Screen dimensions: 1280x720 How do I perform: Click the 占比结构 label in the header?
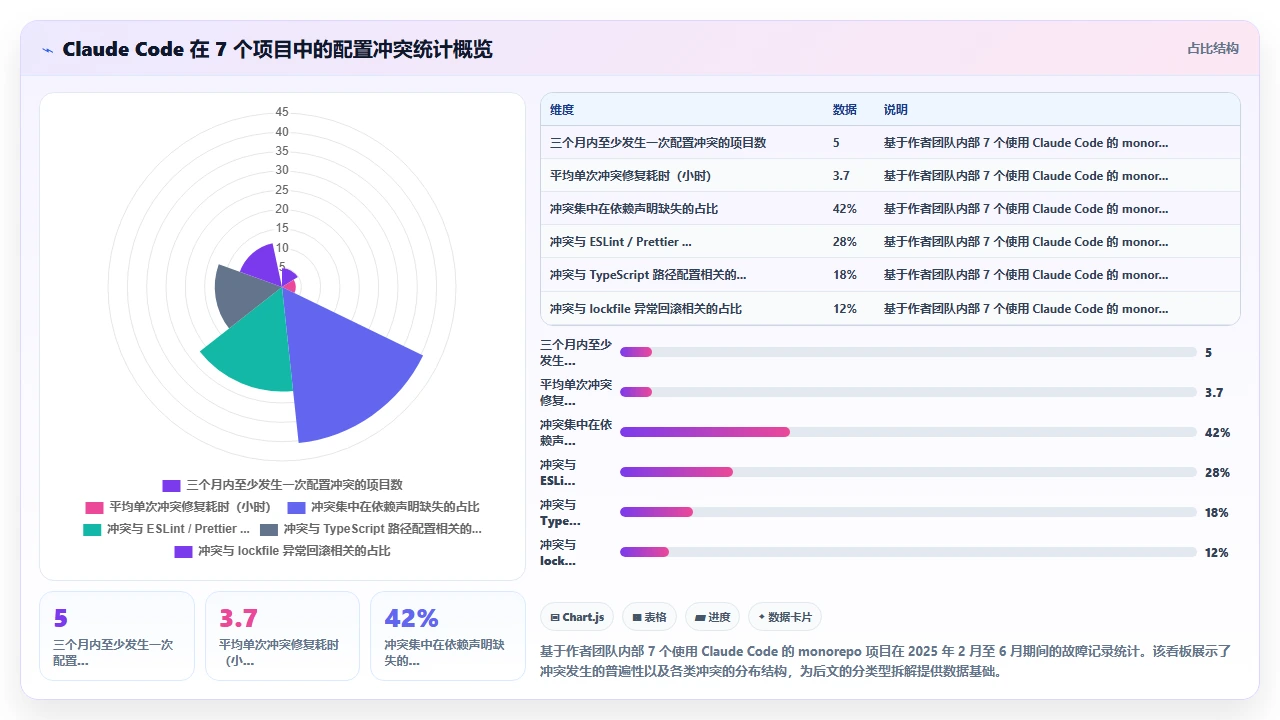(x=1213, y=48)
